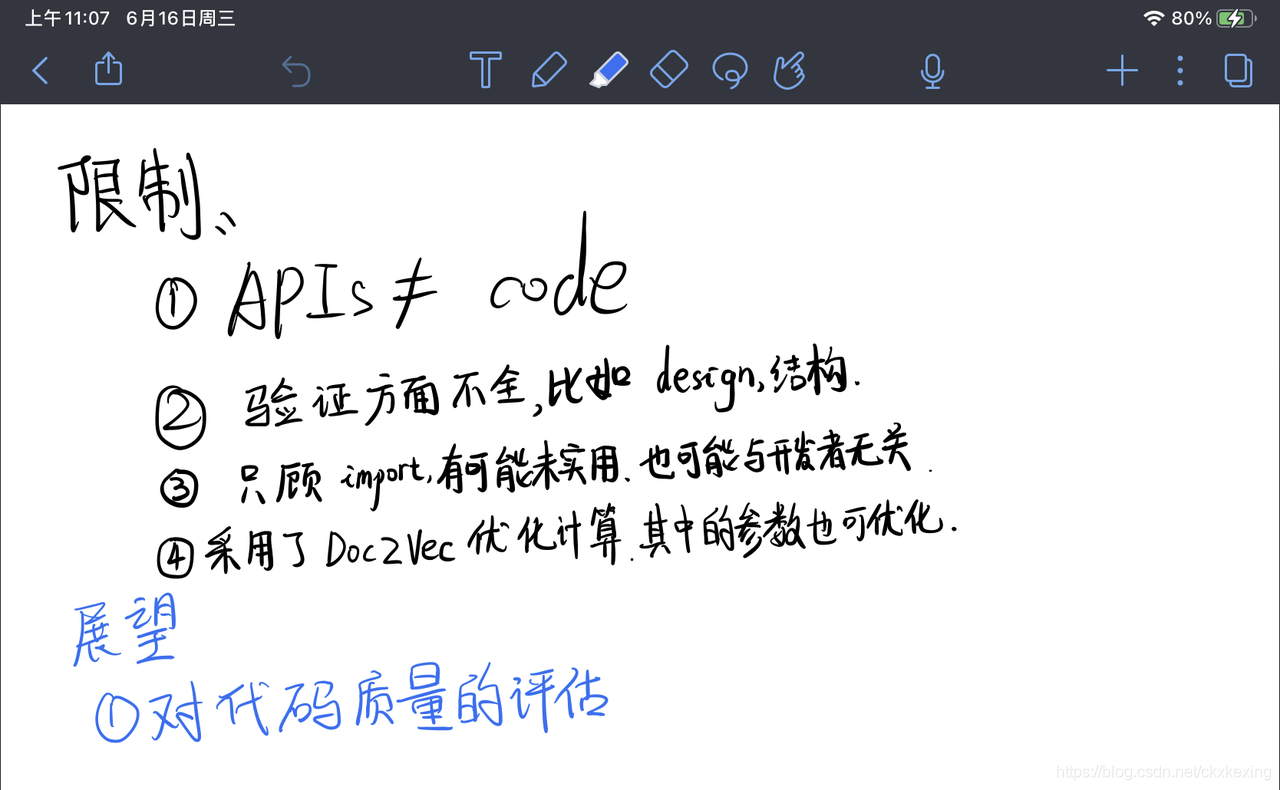Open the share/export icon
The image size is (1280, 790).
coord(108,69)
